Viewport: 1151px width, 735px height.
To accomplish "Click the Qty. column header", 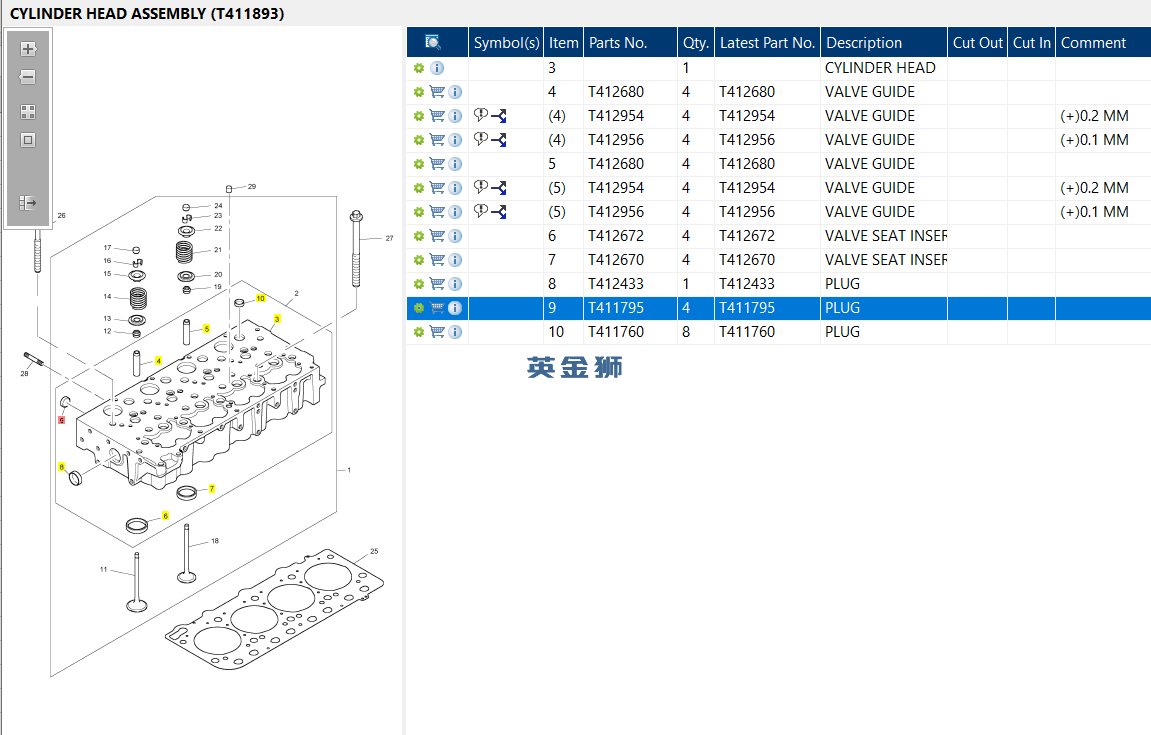I will [695, 42].
